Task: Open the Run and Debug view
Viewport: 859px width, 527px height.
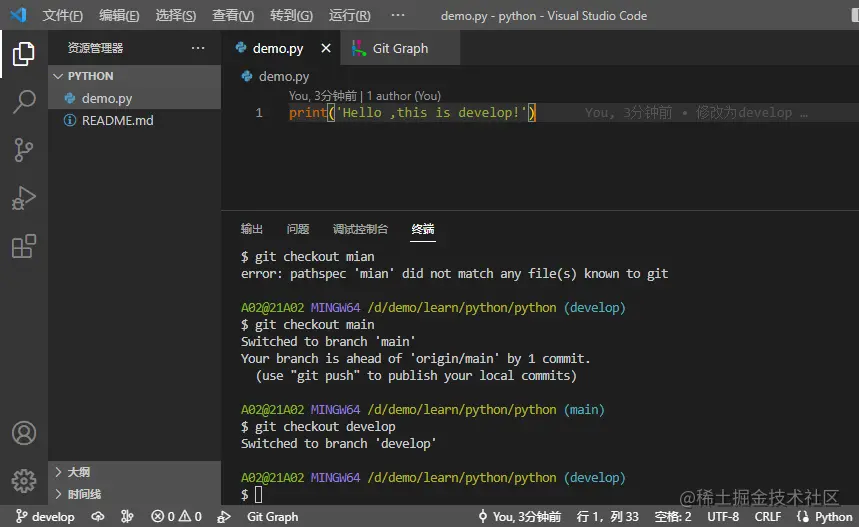Action: pos(24,198)
